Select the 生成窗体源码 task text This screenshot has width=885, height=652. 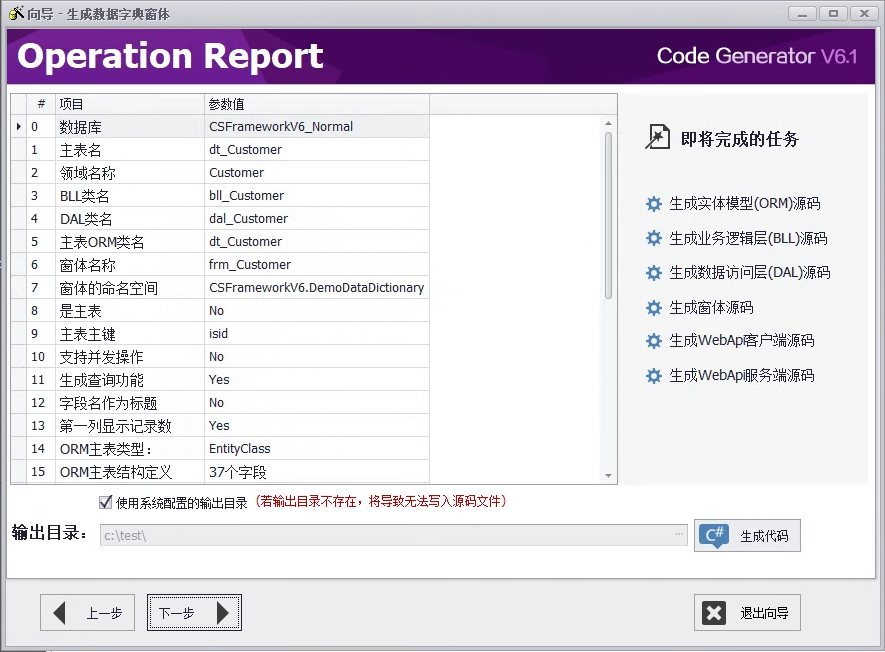click(x=711, y=308)
